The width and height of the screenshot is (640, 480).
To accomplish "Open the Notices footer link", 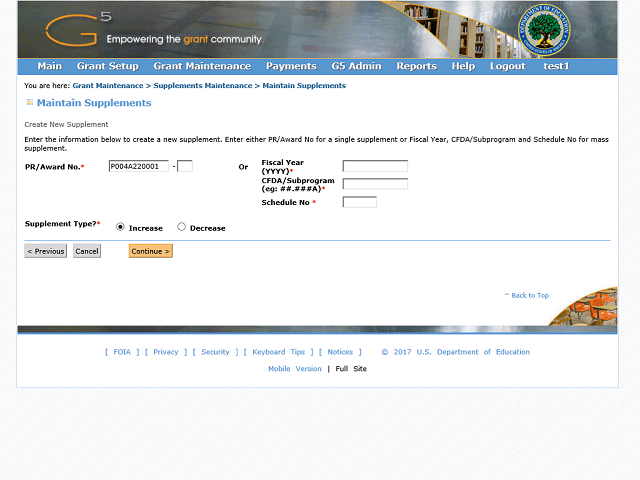I will coord(340,352).
